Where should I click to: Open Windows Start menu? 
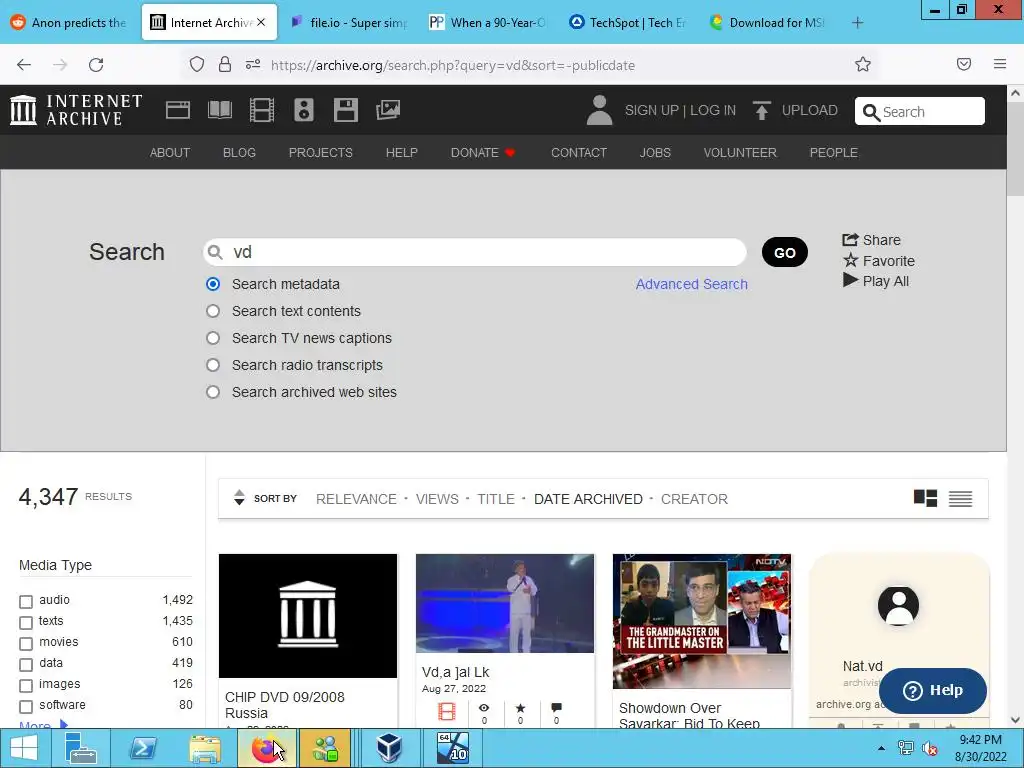tap(24, 748)
